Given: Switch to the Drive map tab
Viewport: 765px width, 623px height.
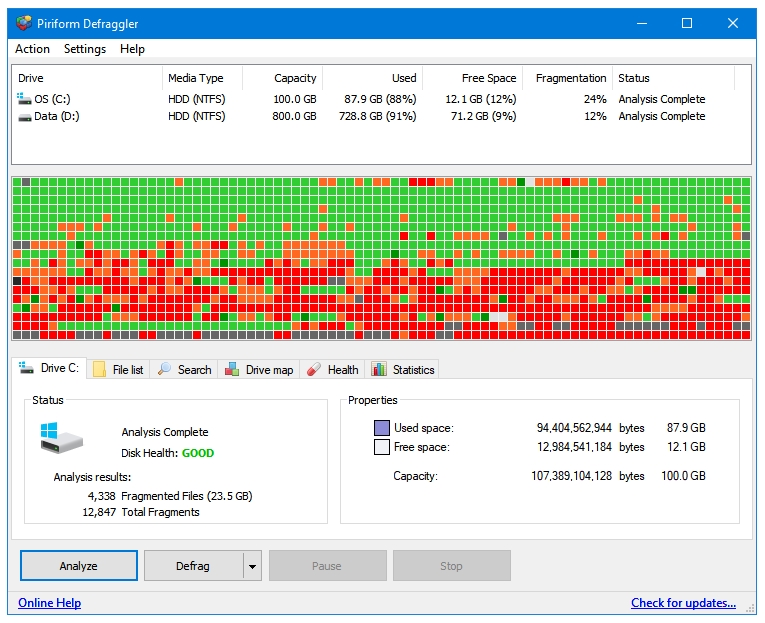Looking at the screenshot, I should 259,369.
